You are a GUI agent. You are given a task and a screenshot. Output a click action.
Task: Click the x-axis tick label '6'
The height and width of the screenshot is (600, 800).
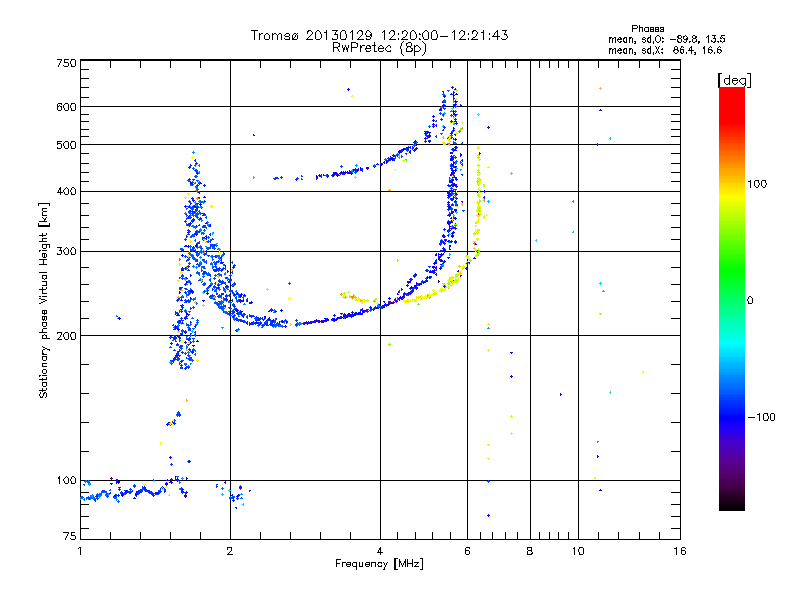pos(467,551)
